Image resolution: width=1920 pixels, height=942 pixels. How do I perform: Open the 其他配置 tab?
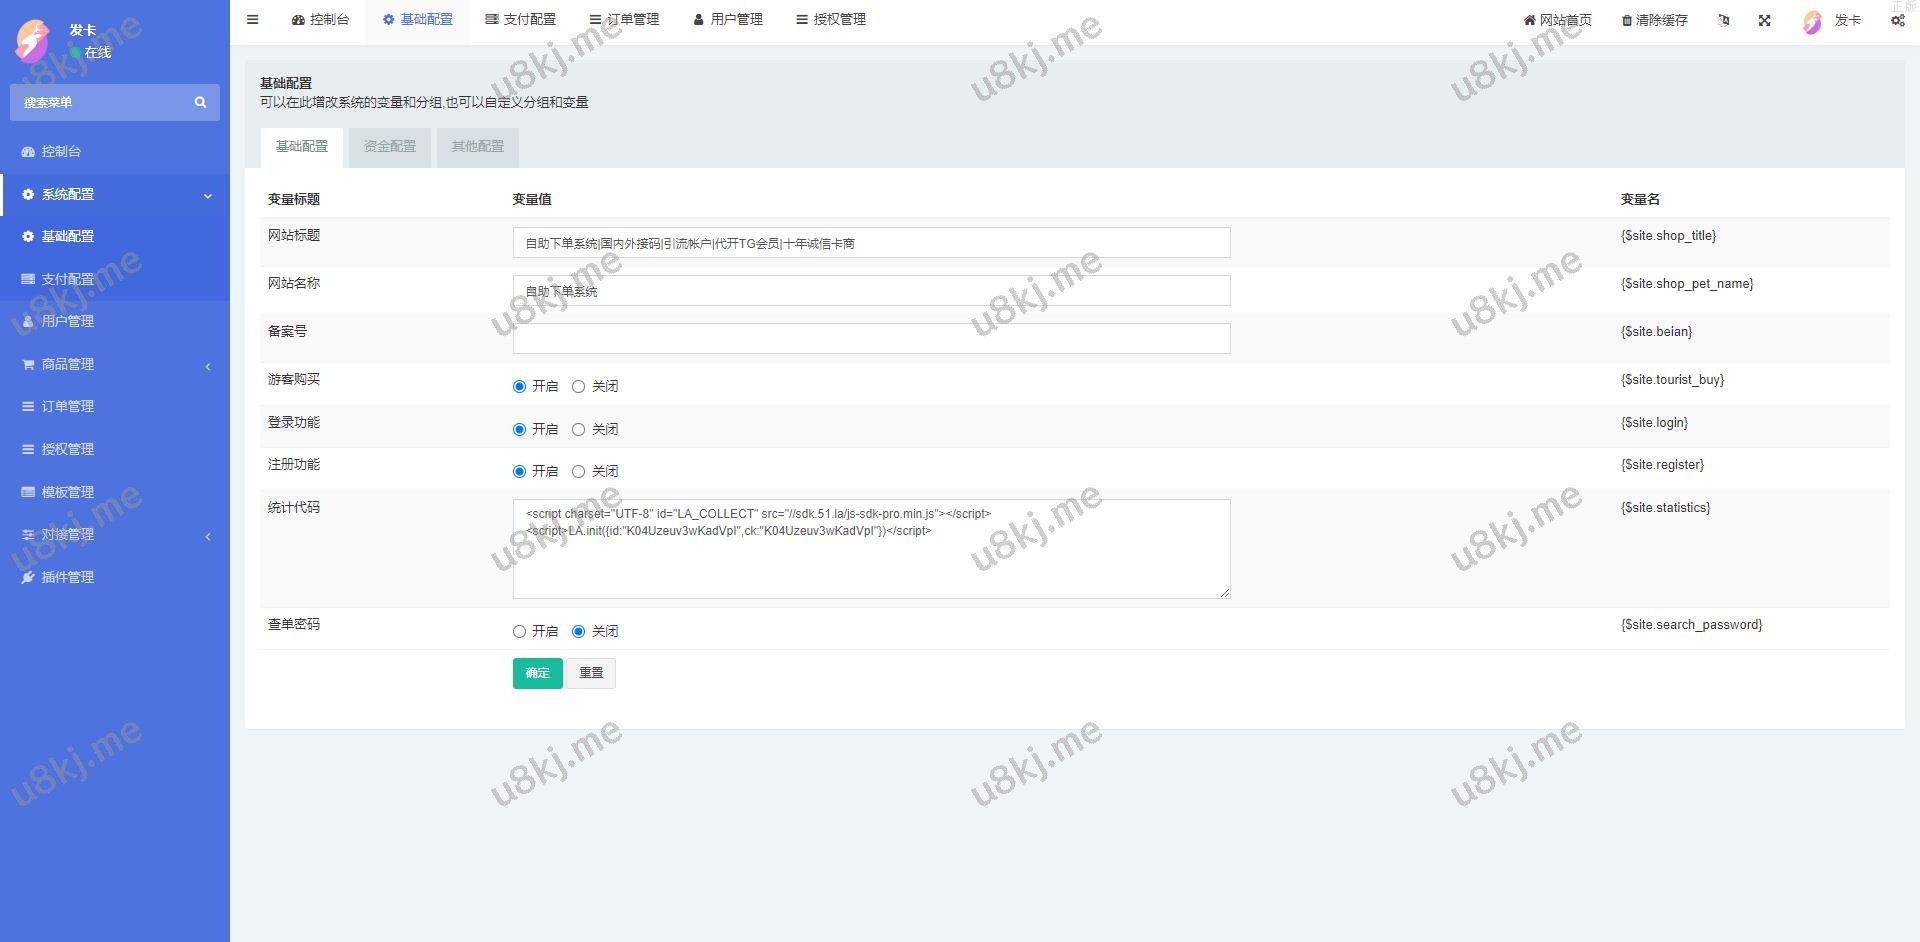(x=477, y=147)
